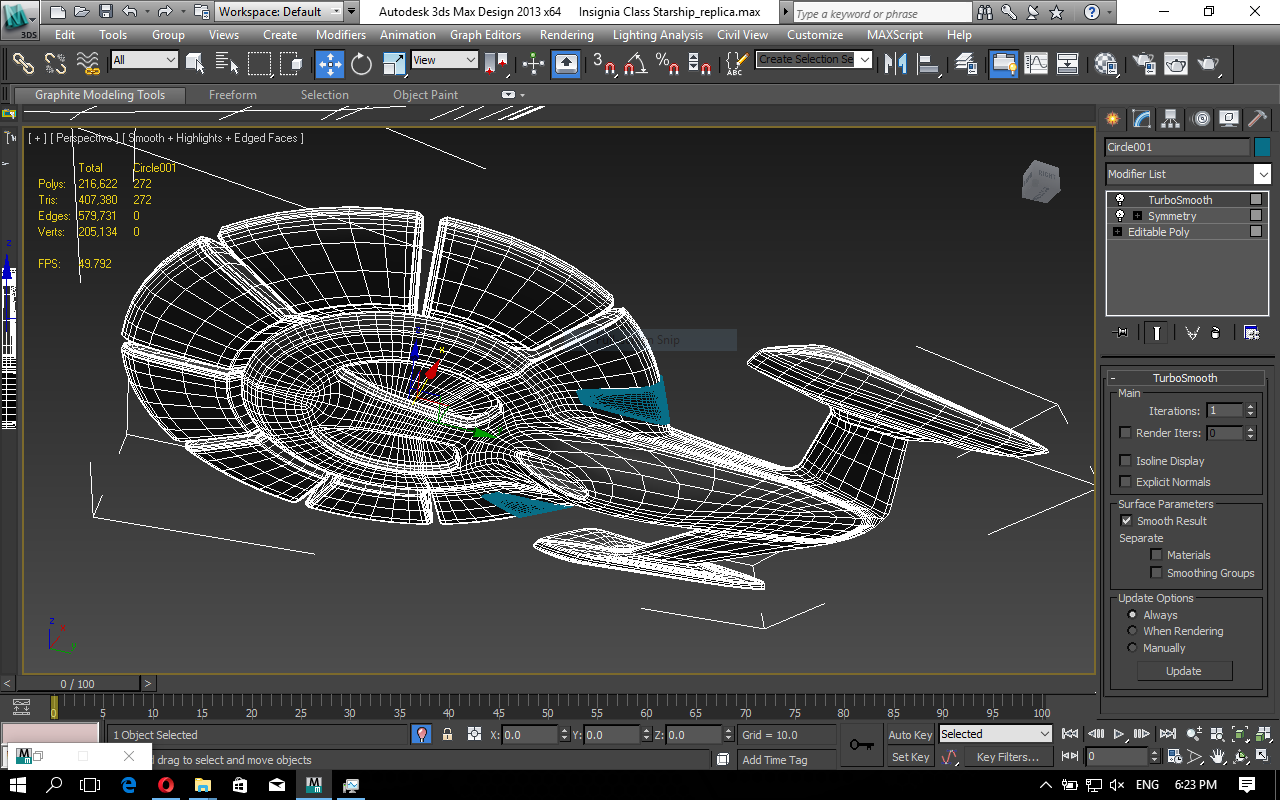Select the Select and Link tool
The width and height of the screenshot is (1280, 800).
click(x=23, y=63)
